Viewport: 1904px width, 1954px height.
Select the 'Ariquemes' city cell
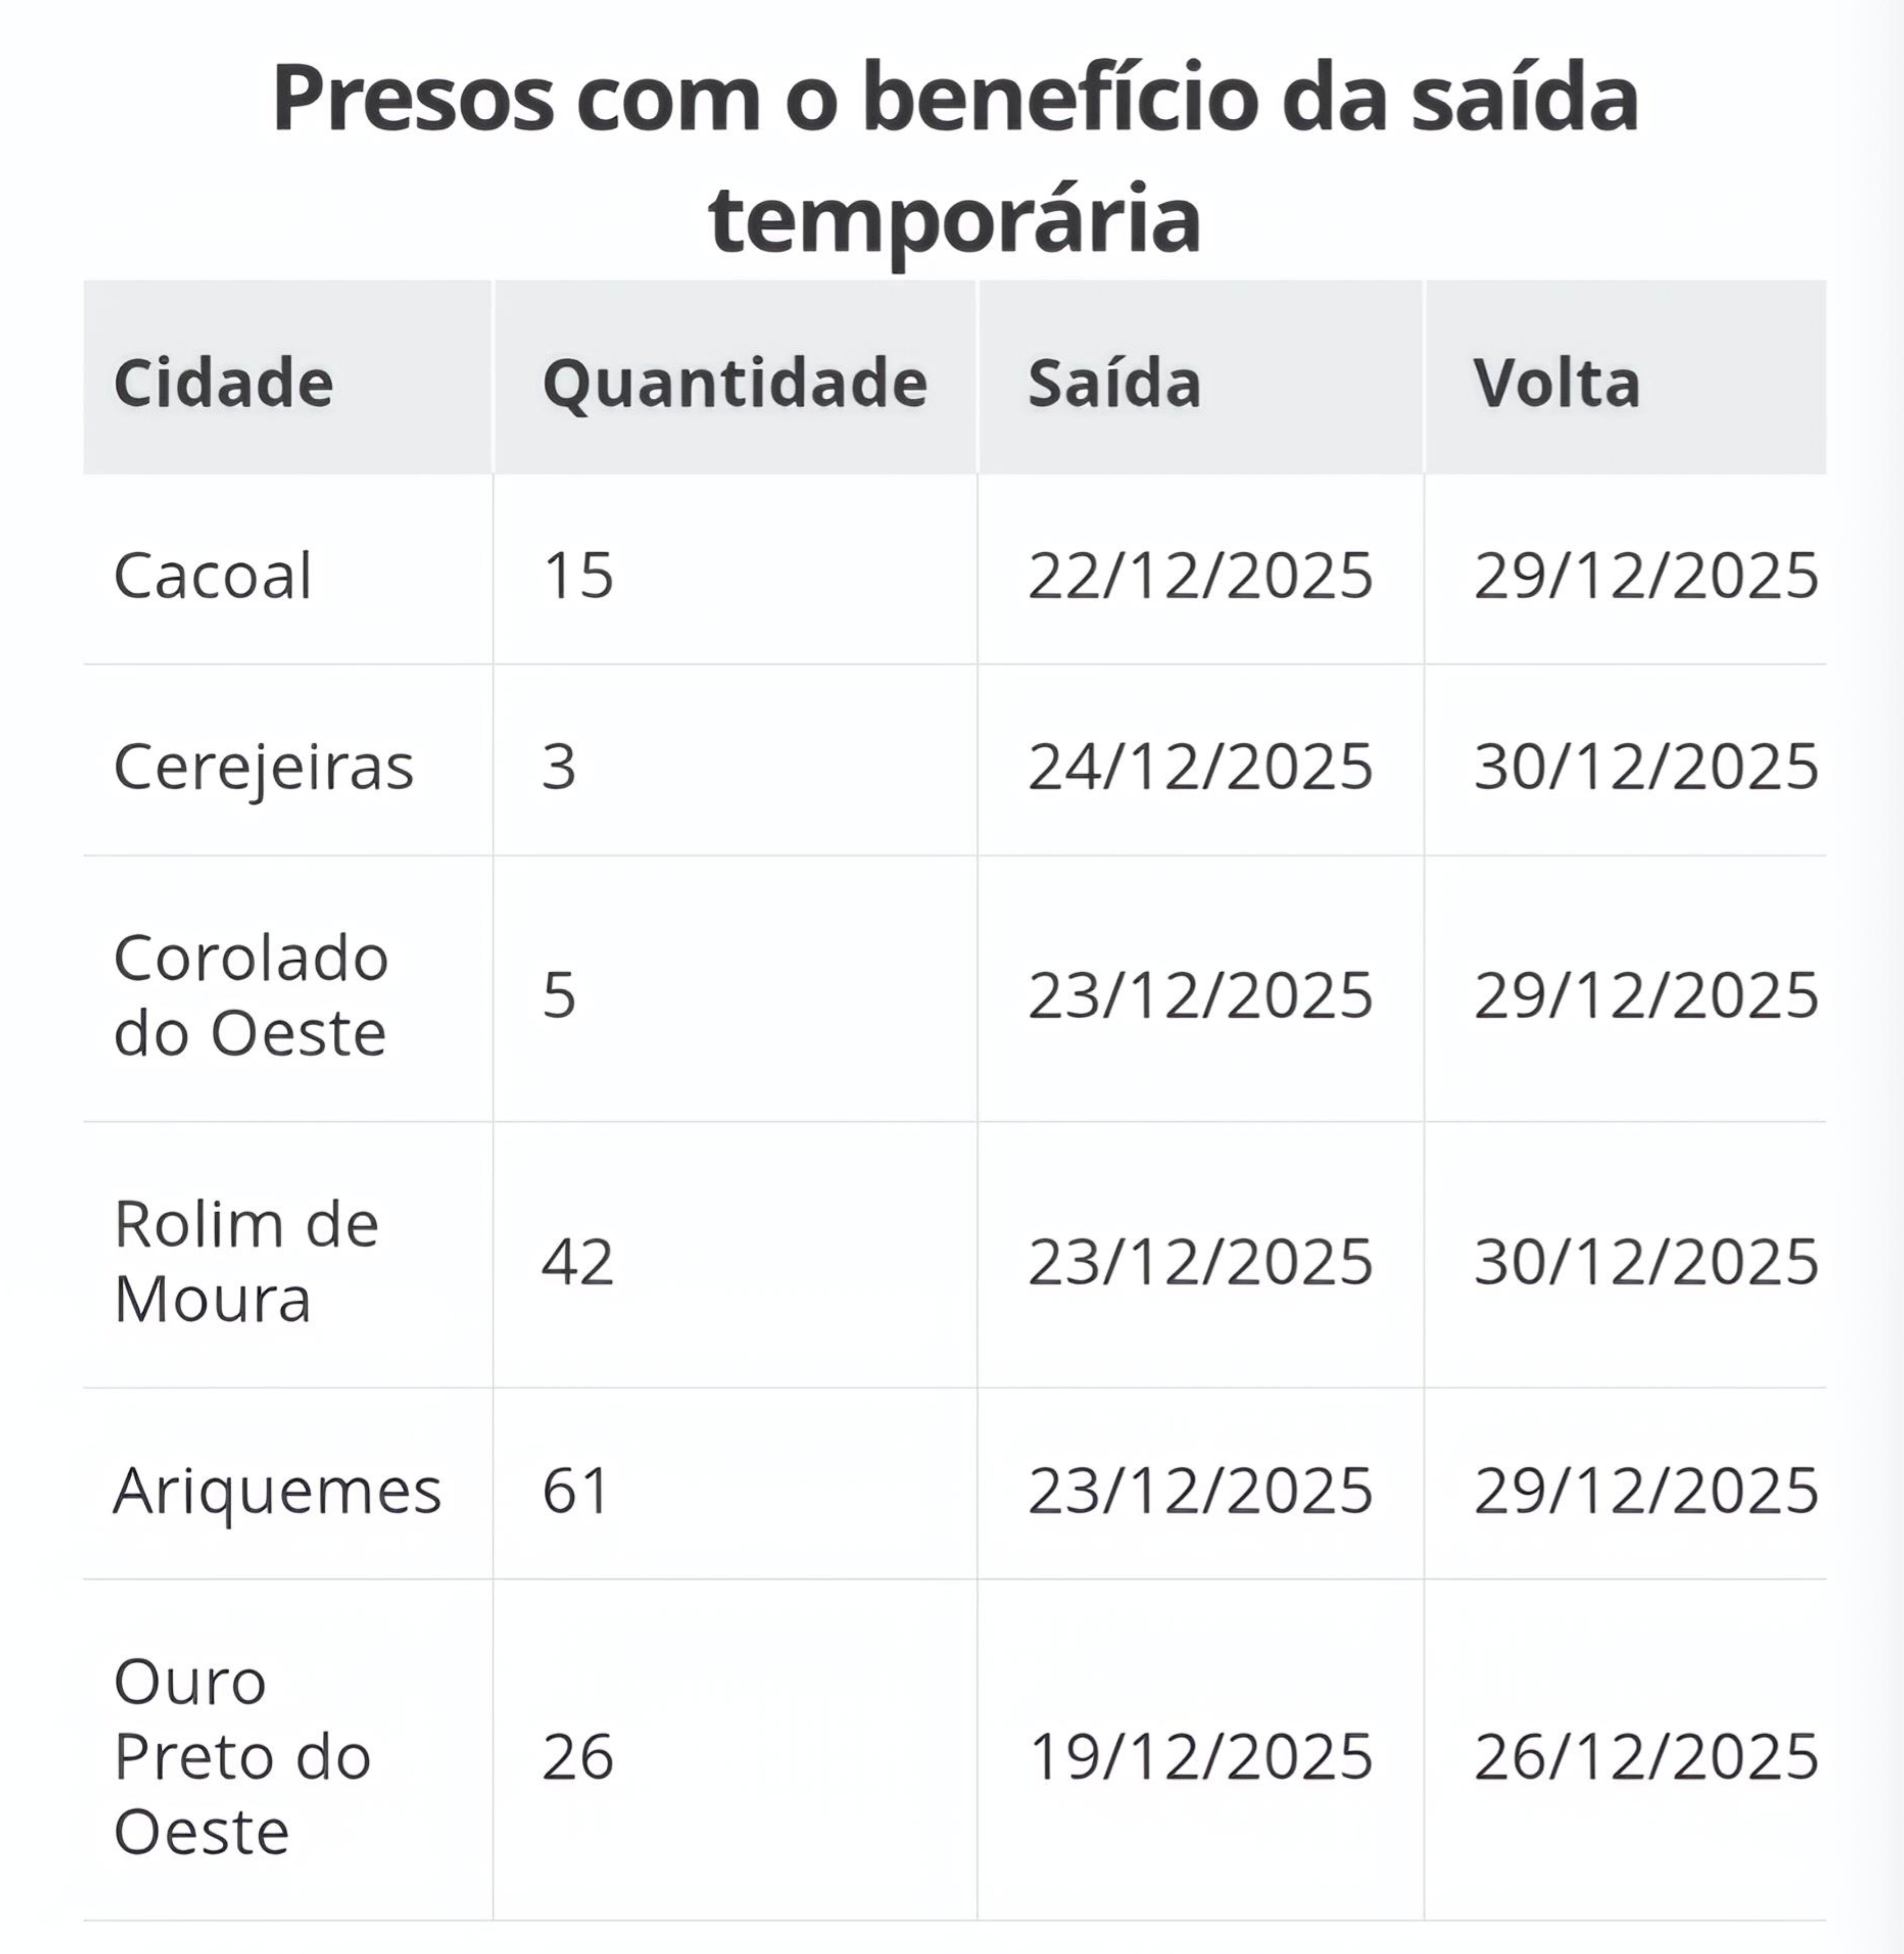[x=277, y=1491]
